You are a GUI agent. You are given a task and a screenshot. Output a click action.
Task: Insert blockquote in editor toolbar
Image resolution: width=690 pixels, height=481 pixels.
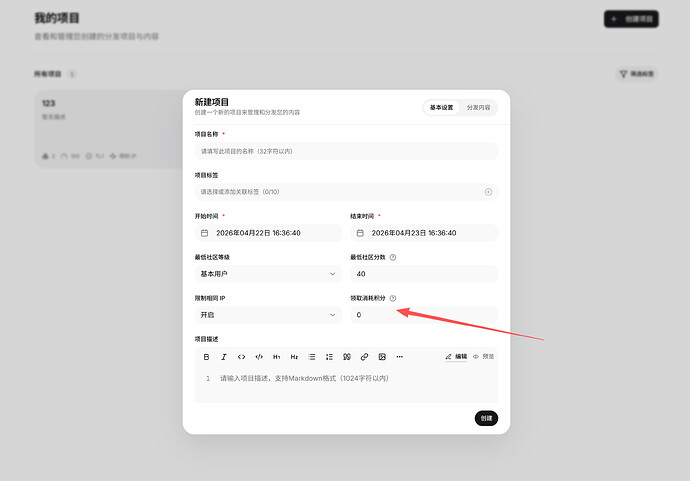click(x=347, y=357)
